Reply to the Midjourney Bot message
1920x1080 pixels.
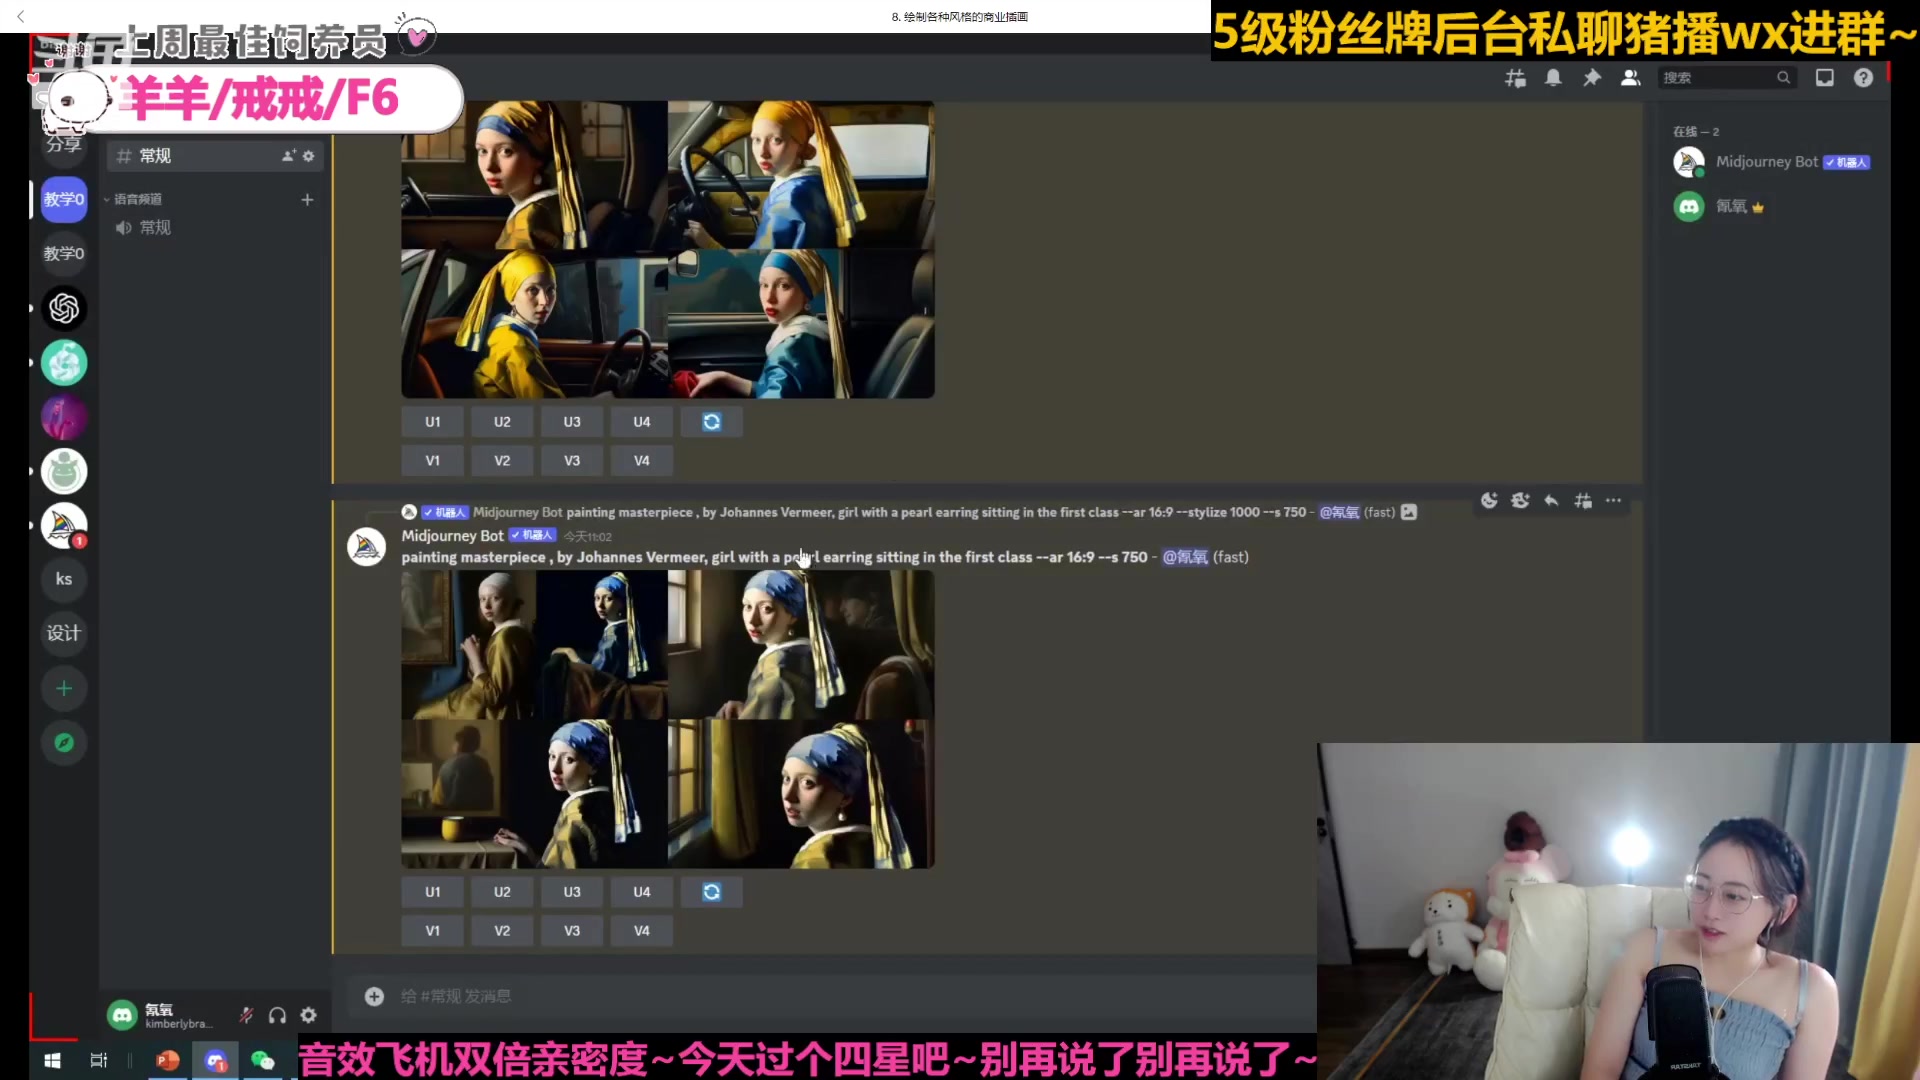pos(1551,501)
